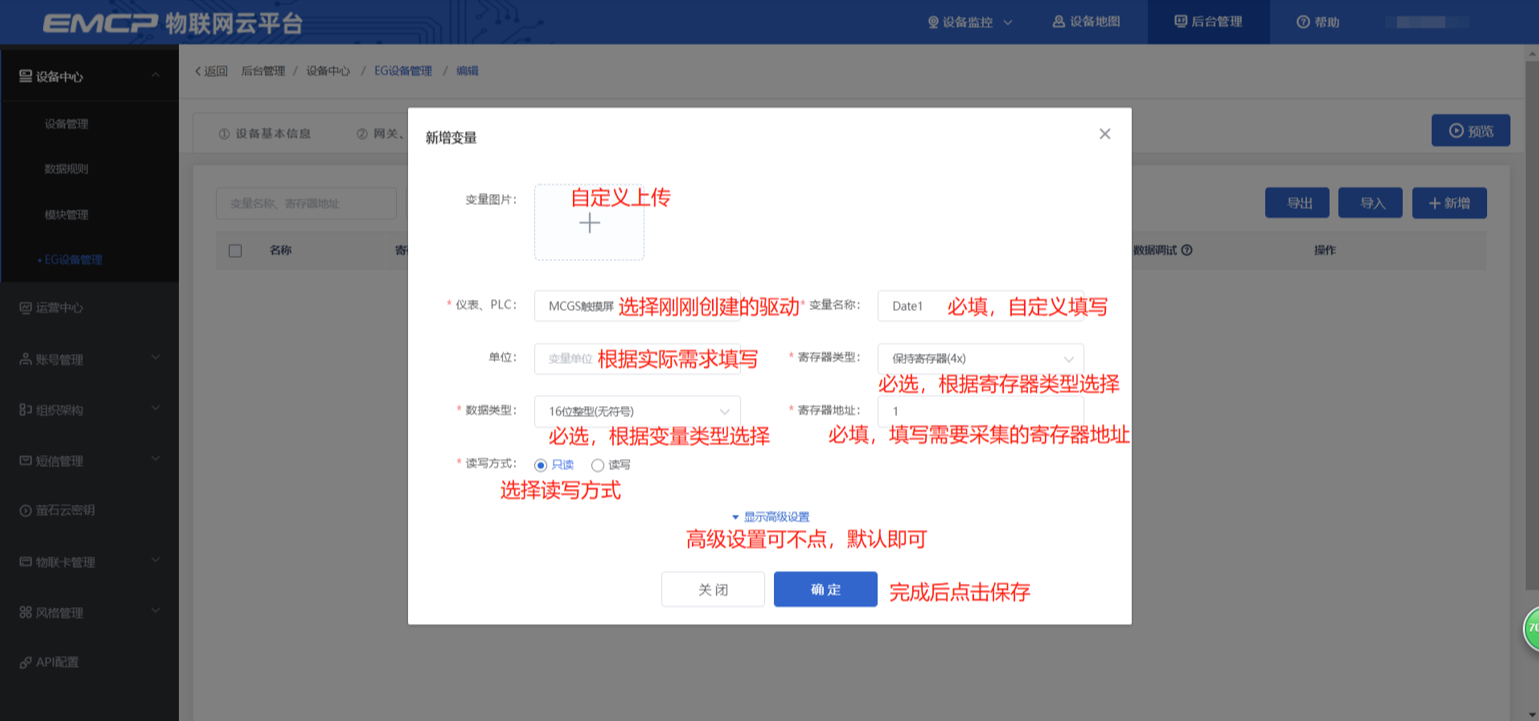Click the EMCP 物联网云平台 logo
This screenshot has width=1539, height=721.
[x=172, y=24]
